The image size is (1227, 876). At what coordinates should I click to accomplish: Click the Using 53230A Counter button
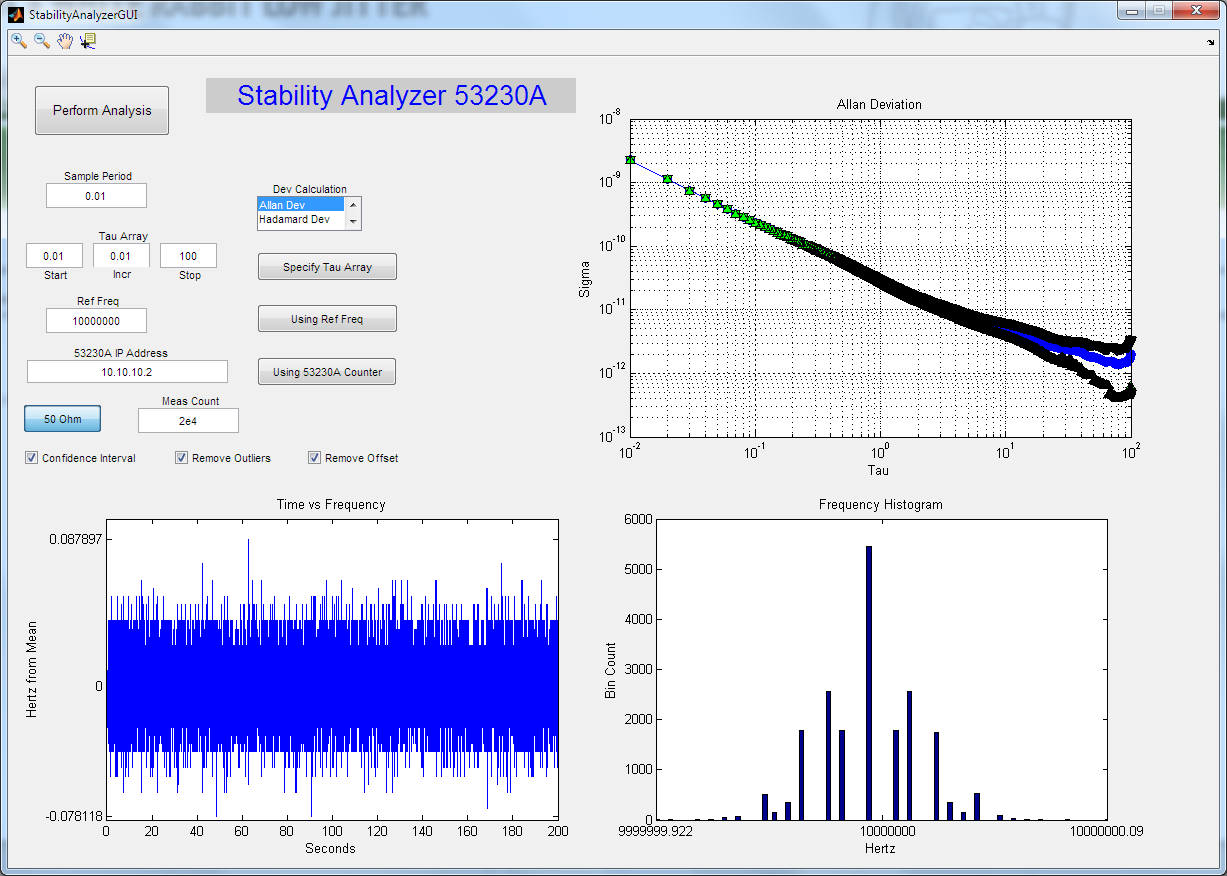(x=327, y=372)
